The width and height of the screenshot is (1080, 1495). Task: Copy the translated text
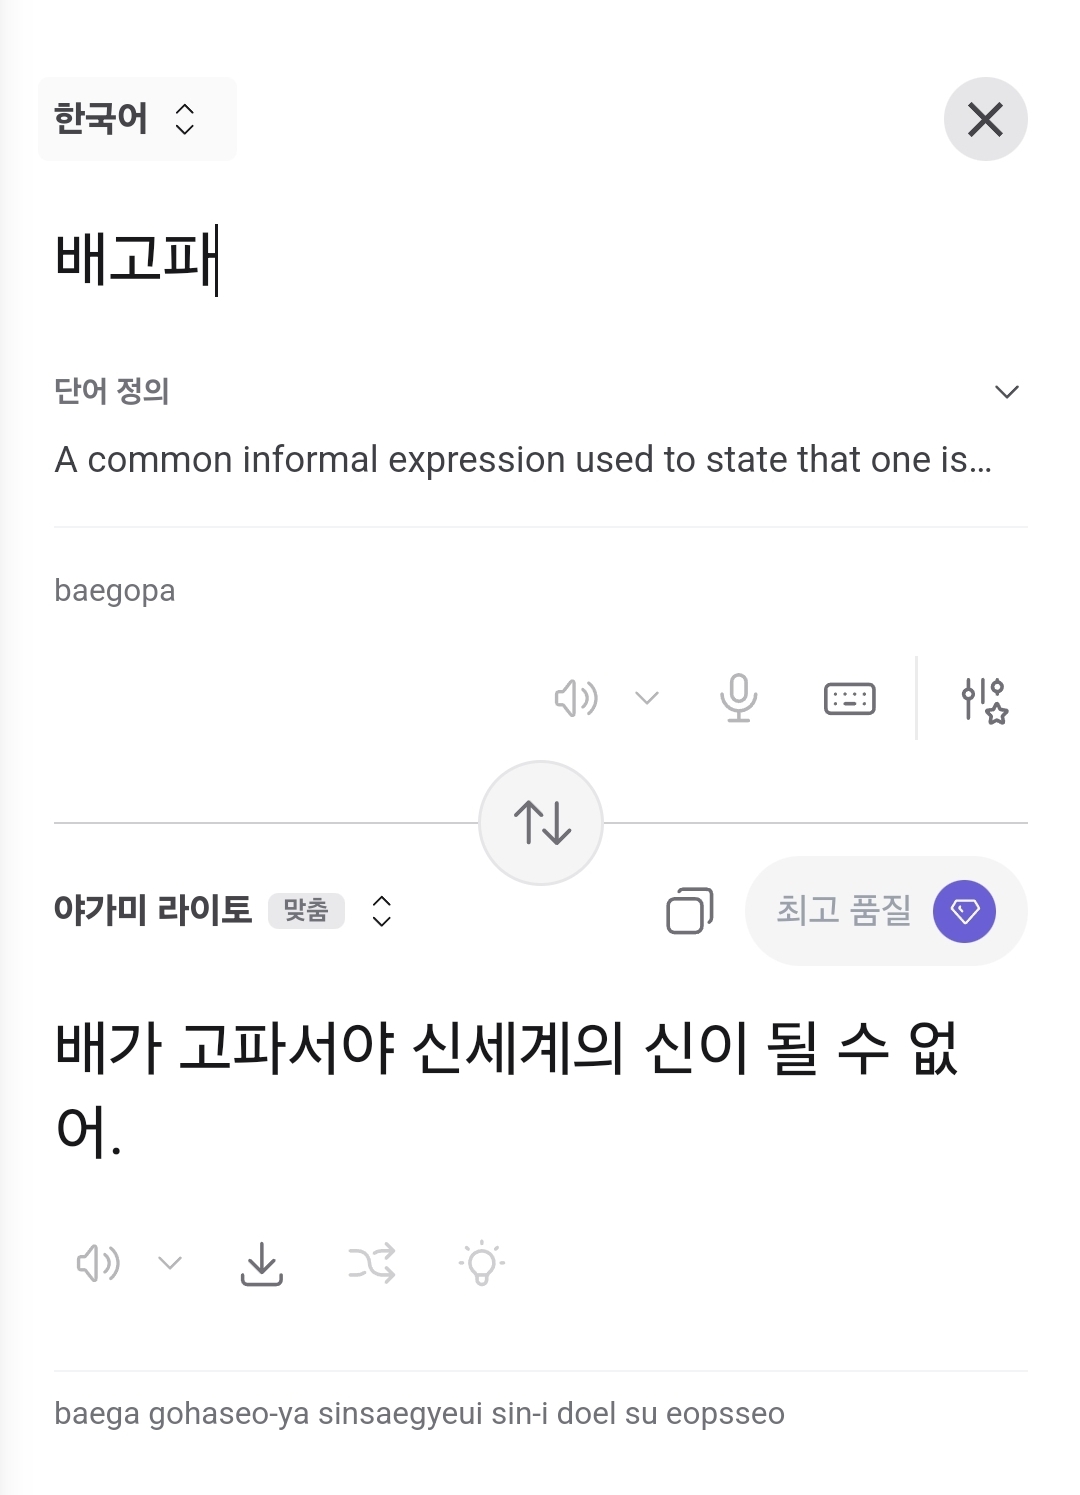[689, 911]
